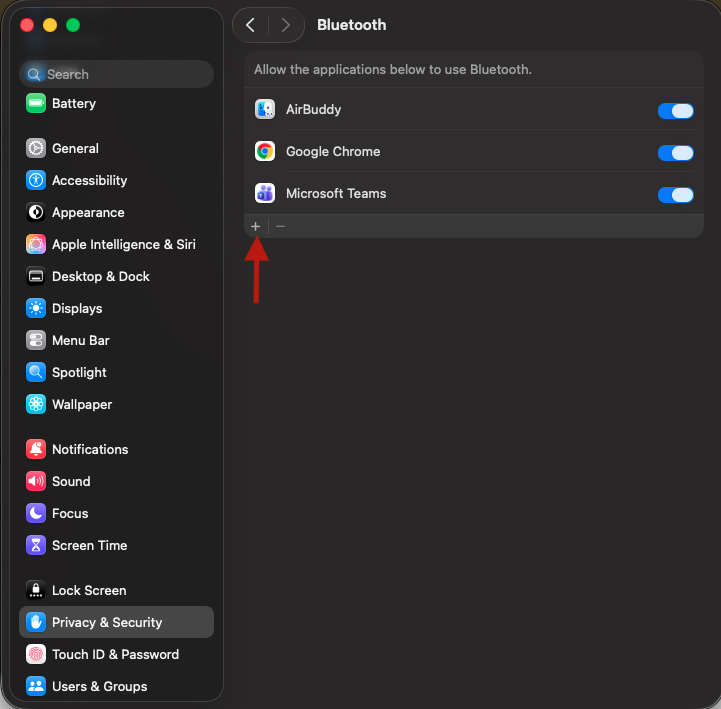Click the Users & Groups icon
The height and width of the screenshot is (709, 721).
pos(36,686)
